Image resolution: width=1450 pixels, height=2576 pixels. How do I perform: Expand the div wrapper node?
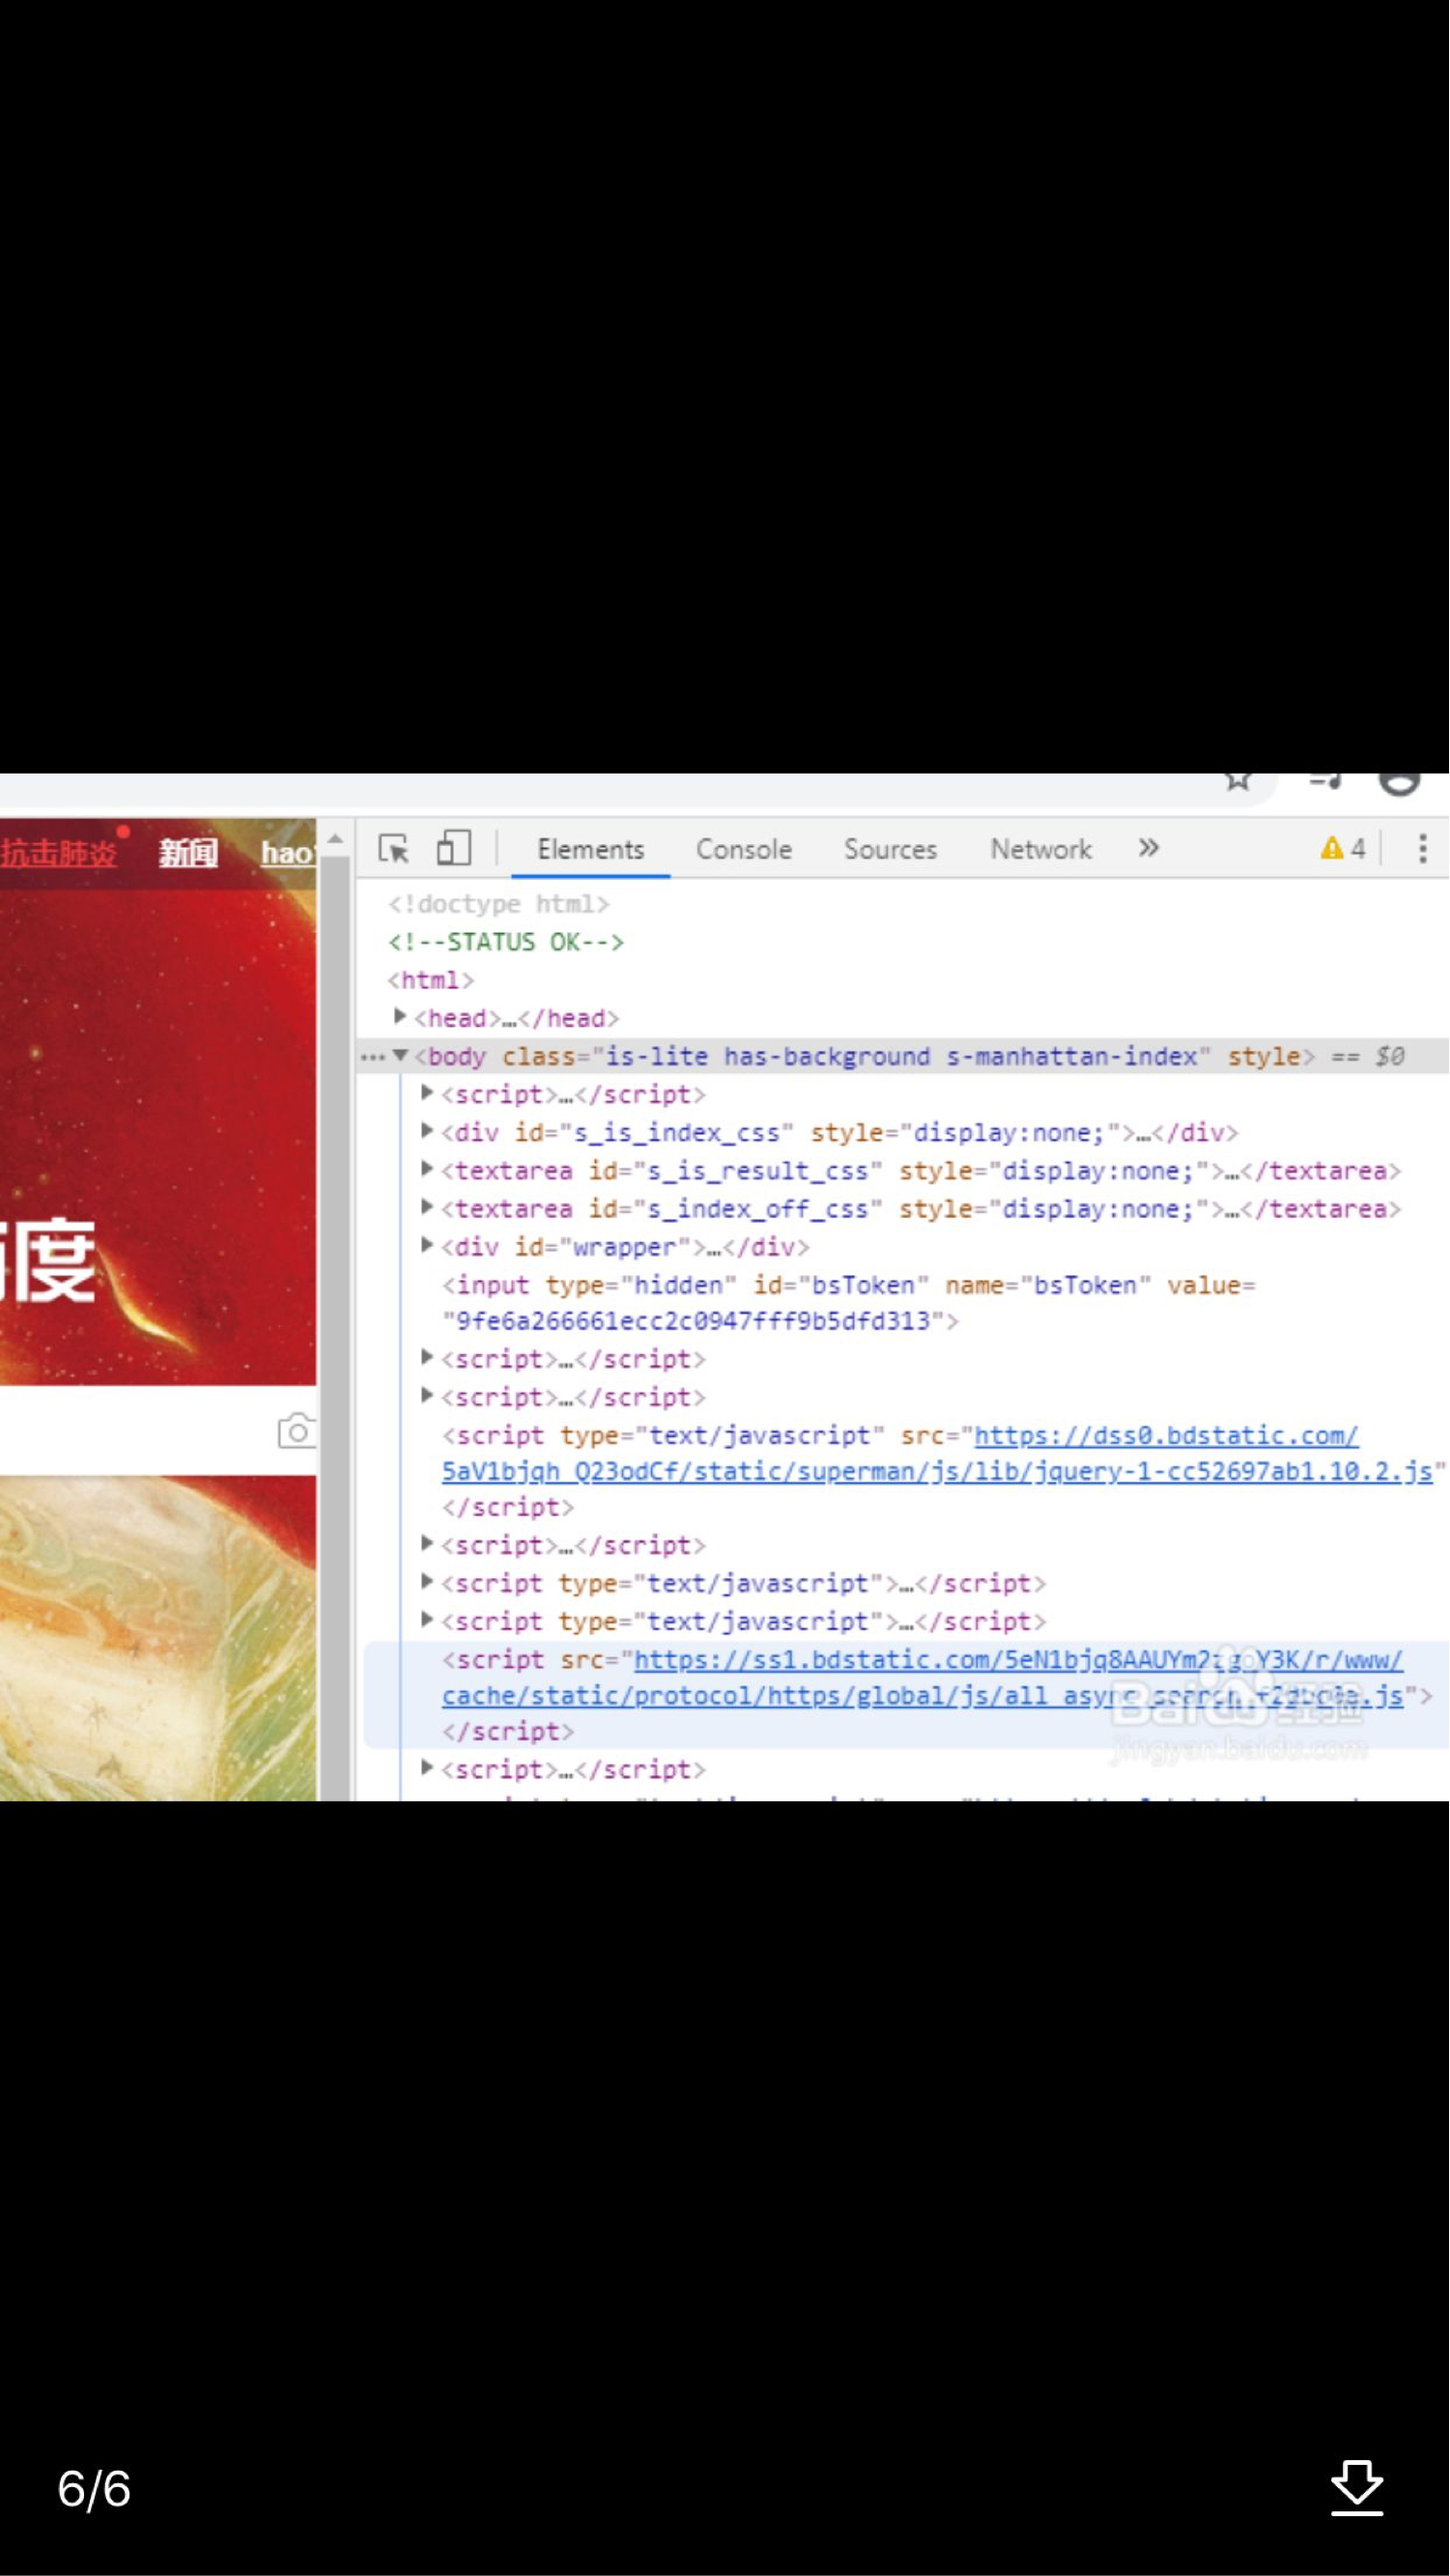coord(427,1245)
